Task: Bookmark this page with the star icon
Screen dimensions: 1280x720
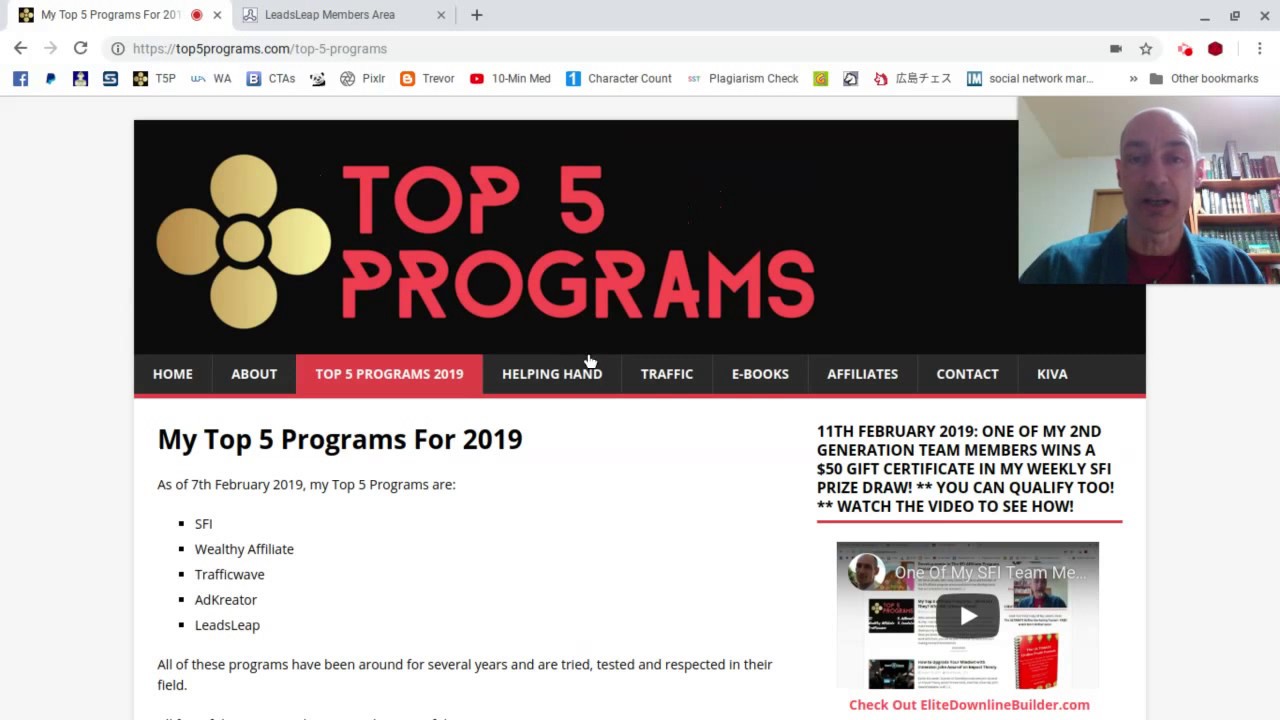Action: tap(1146, 48)
